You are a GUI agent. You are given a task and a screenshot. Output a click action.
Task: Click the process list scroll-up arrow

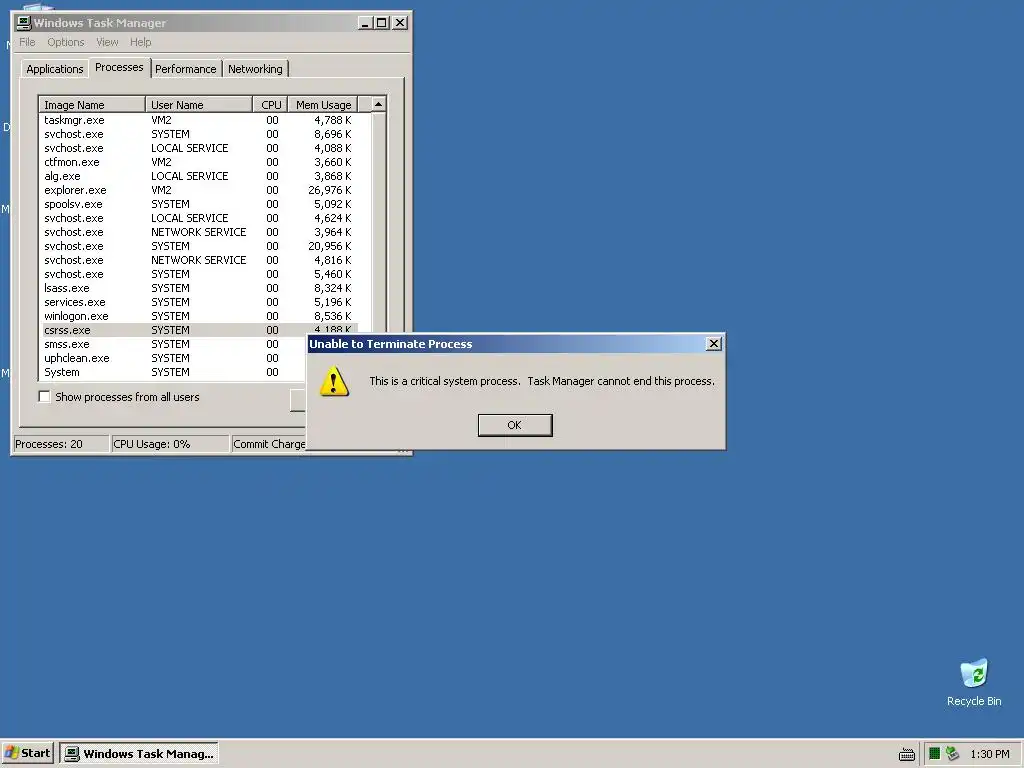point(378,104)
